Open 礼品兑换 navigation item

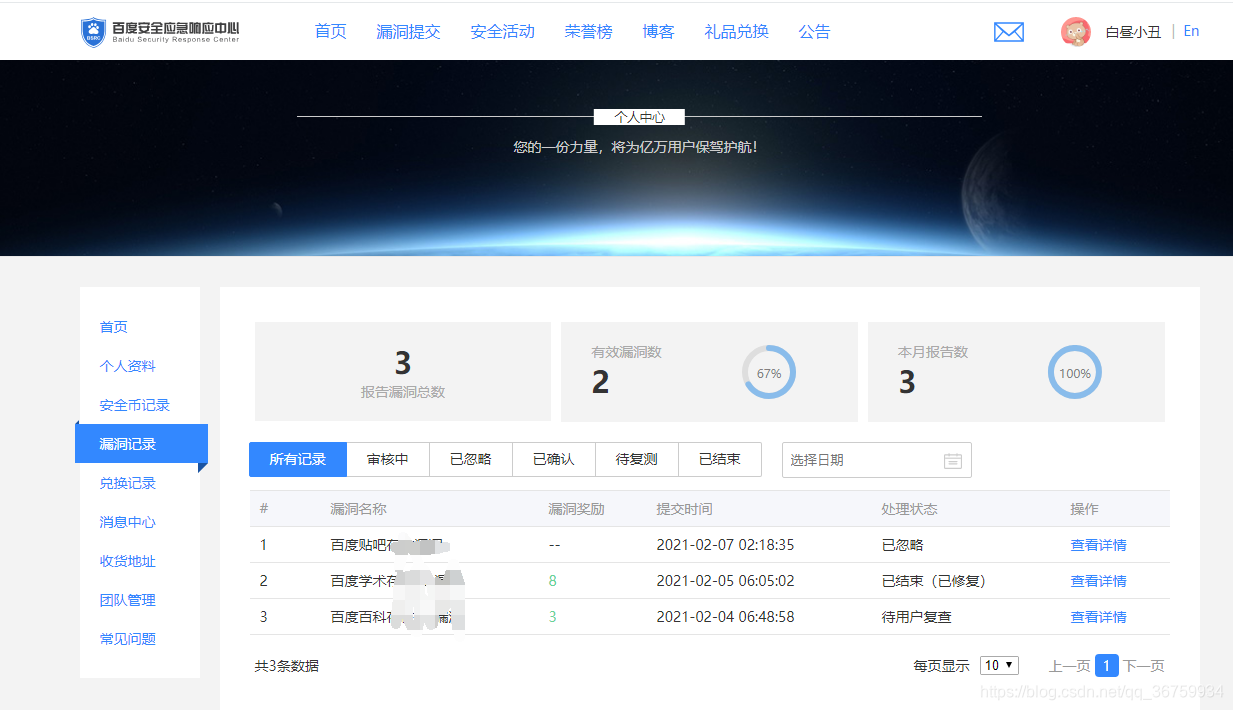737,32
